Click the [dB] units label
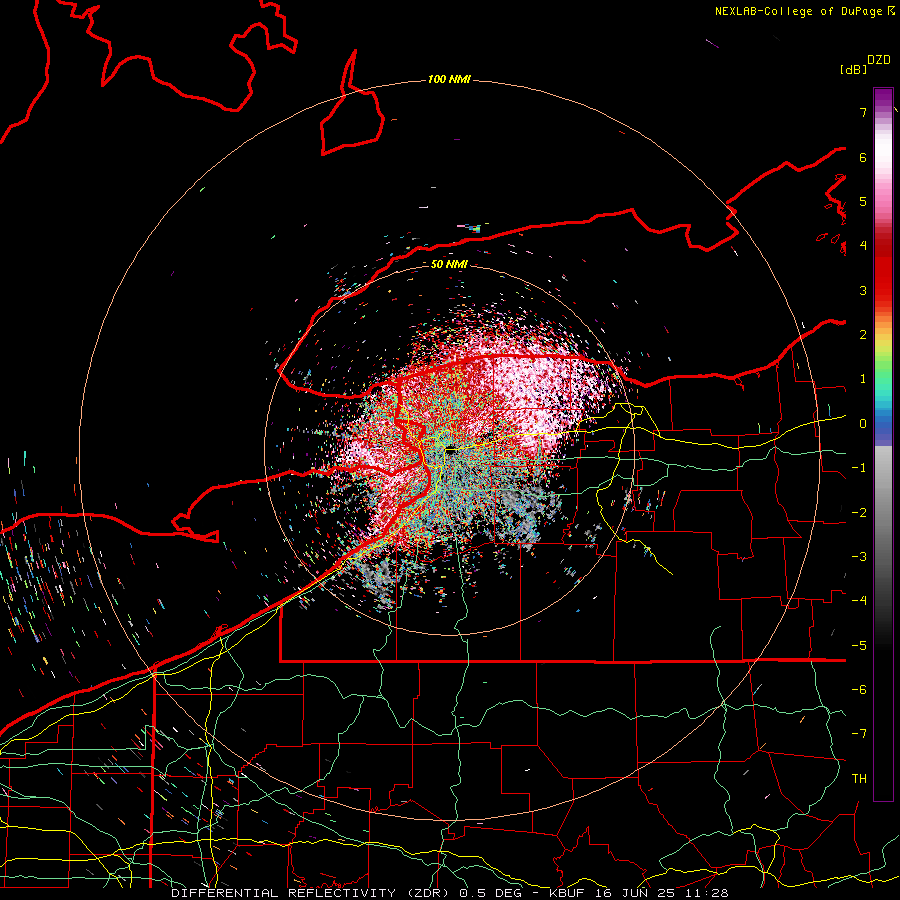Screen dimensions: 900x900 click(x=854, y=69)
